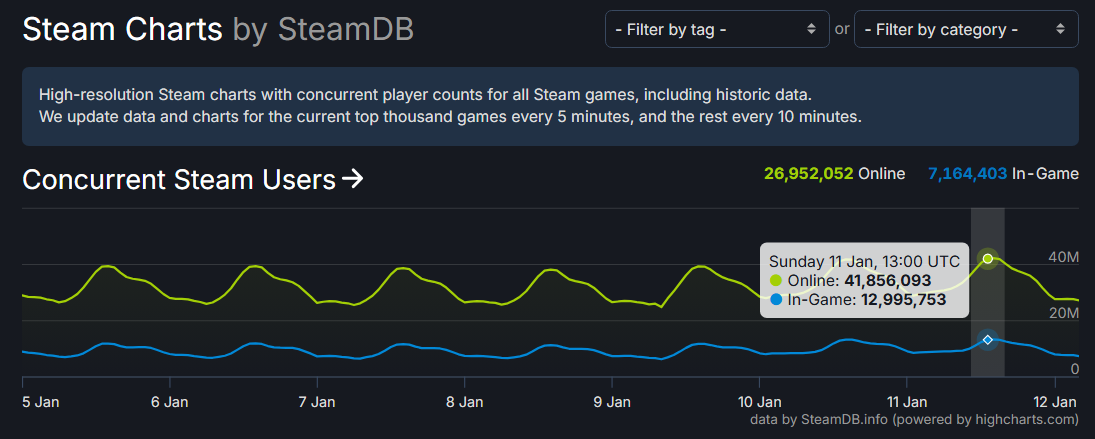Click the green Online dot in tooltip

tap(776, 281)
